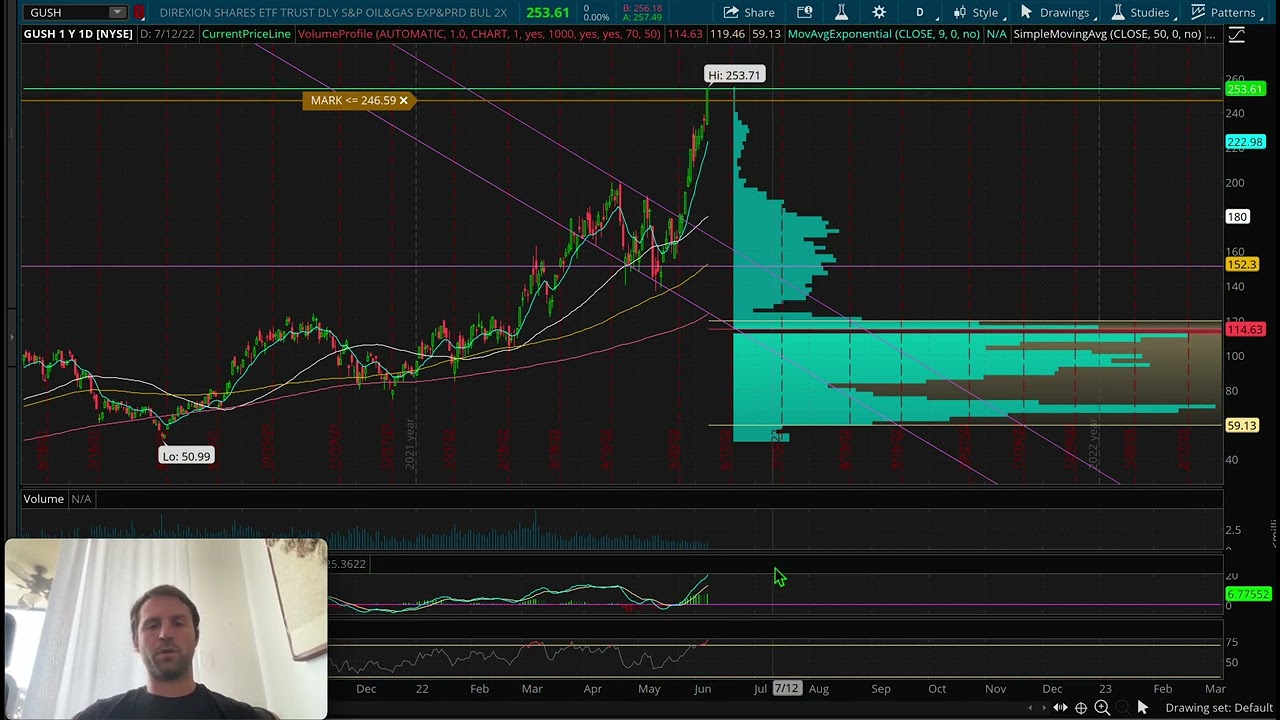
Task: Click the Lo: 50.99 price bubble
Action: [186, 456]
